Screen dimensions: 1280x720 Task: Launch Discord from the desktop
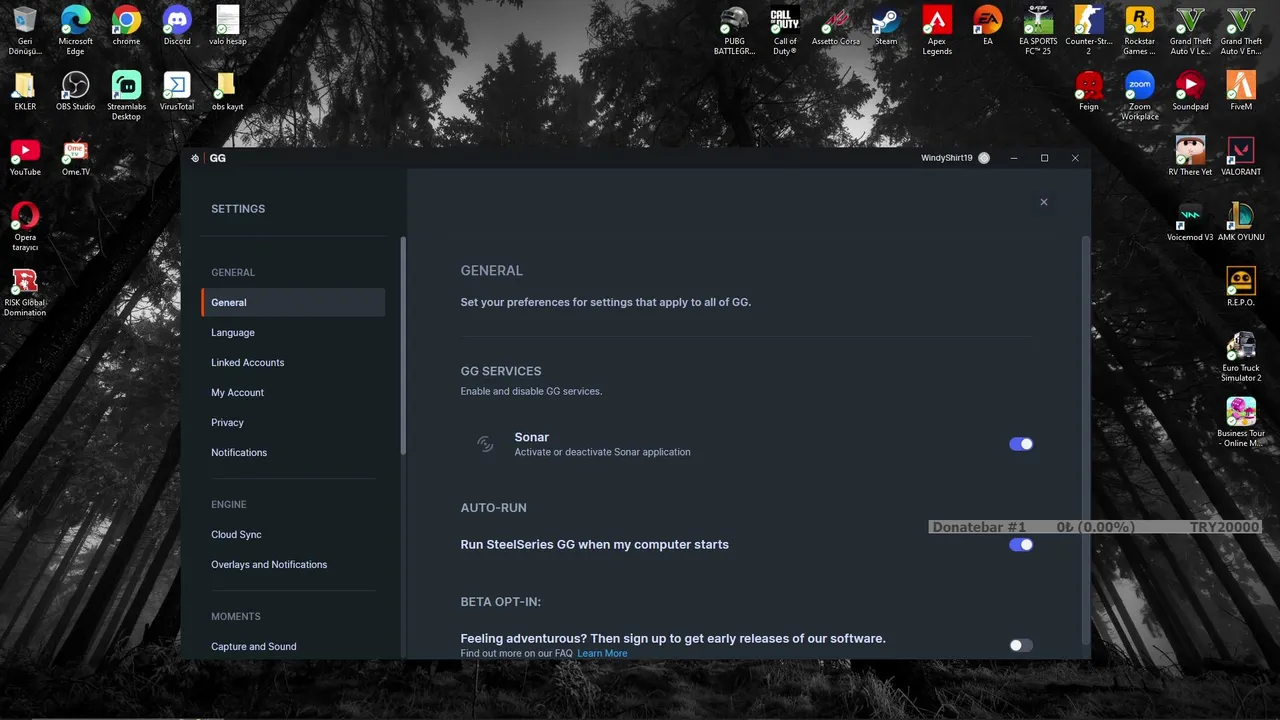177,20
